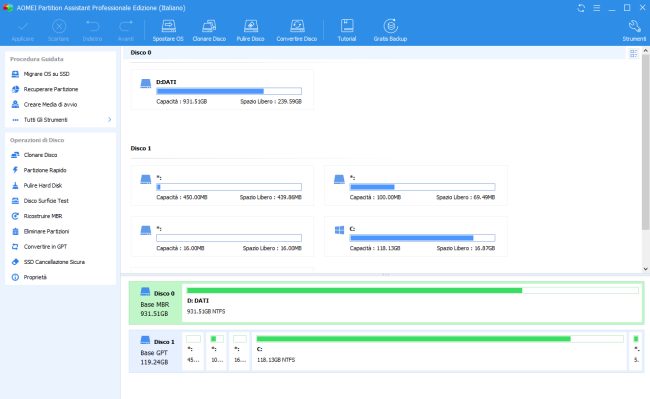
Task: Select the 10... partition block in Disco 1
Action: [x=217, y=351]
